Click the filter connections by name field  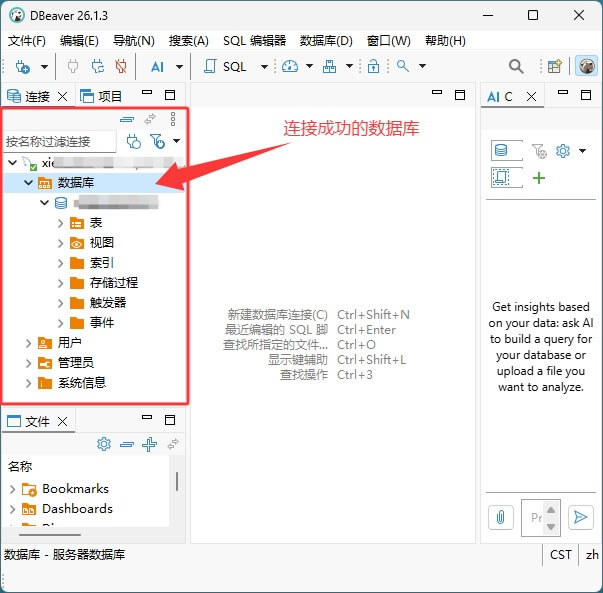[x=60, y=142]
